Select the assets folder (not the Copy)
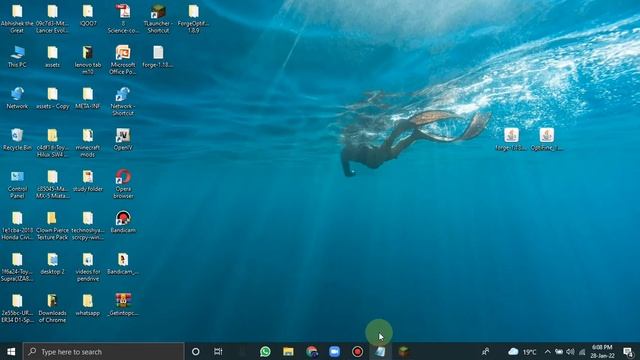640x360 pixels. pyautogui.click(x=52, y=57)
